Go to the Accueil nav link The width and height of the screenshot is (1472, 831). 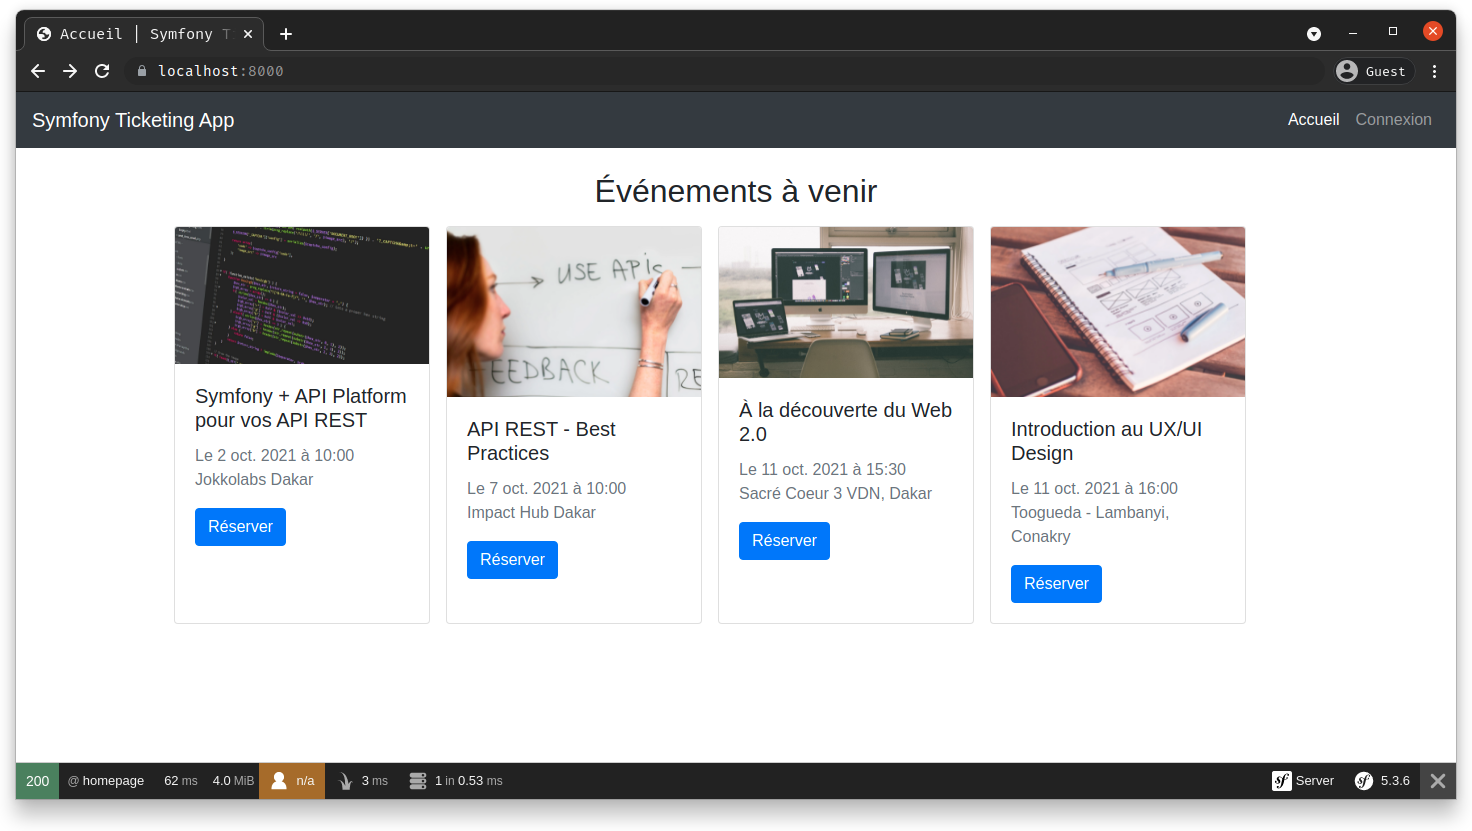coord(1313,119)
